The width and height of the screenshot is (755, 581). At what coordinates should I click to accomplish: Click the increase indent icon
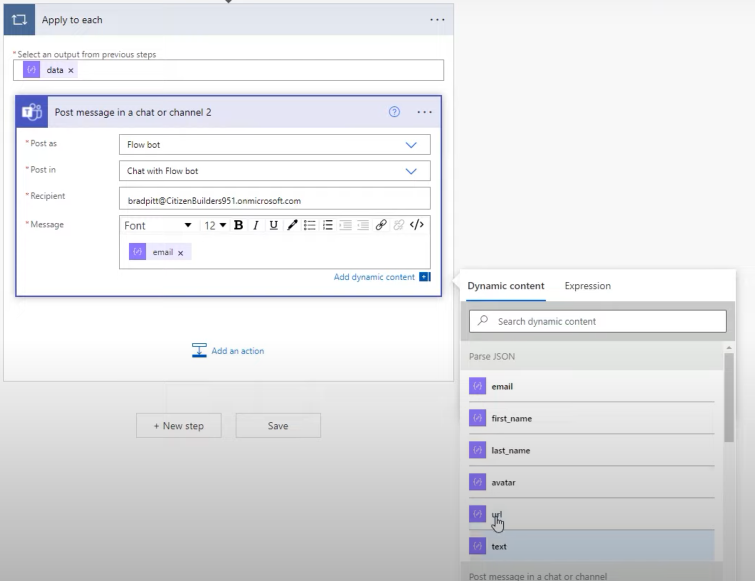363,225
